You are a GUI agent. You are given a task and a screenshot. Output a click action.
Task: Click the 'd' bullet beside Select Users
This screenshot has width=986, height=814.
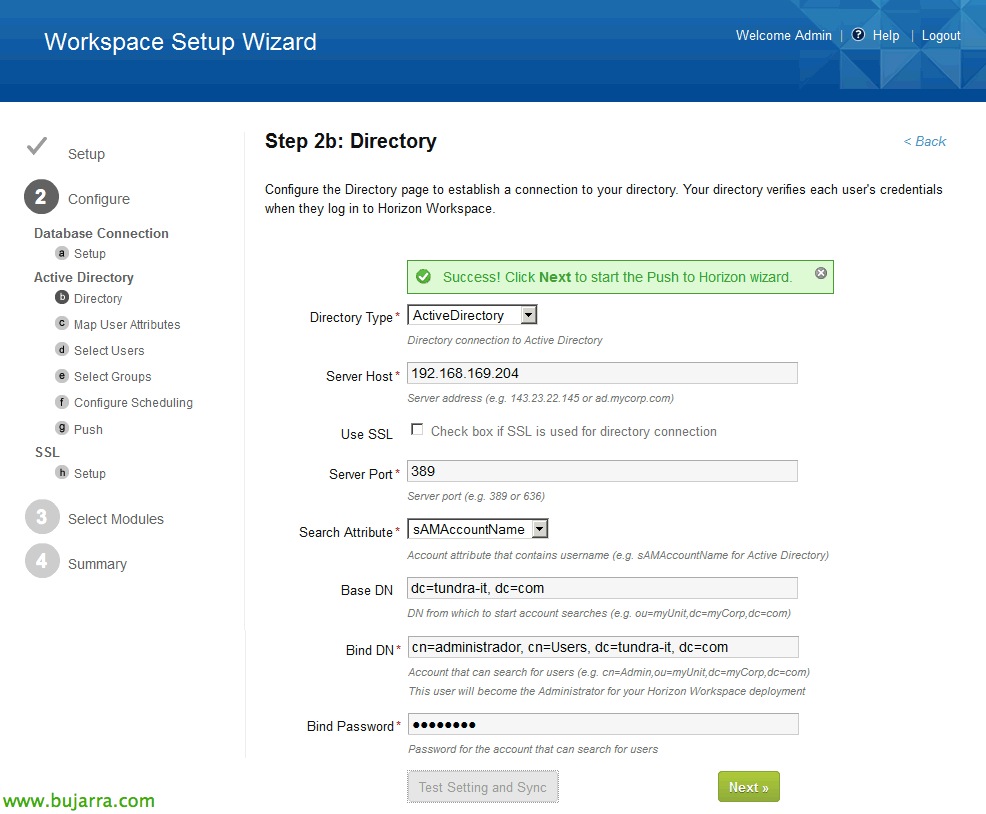(62, 349)
